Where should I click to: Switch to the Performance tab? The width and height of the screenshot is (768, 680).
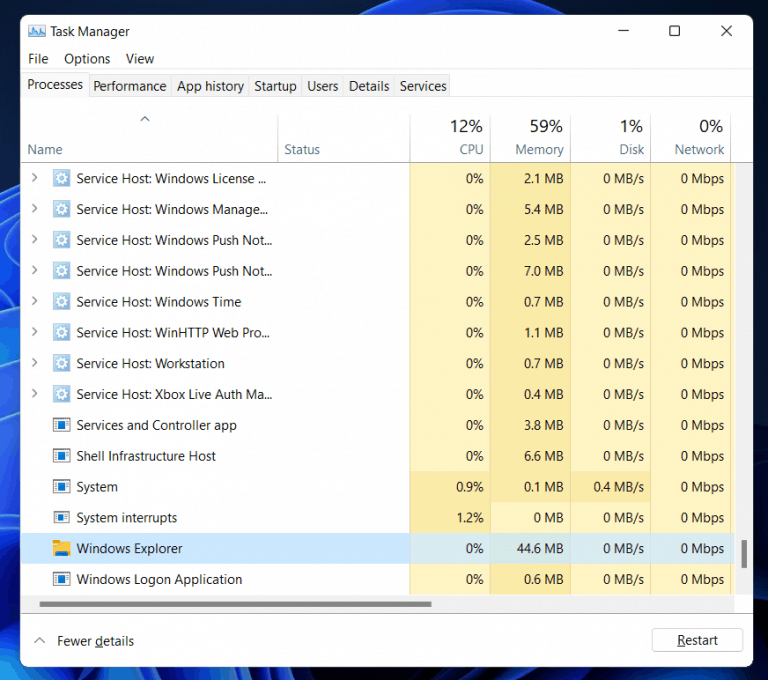[x=130, y=86]
